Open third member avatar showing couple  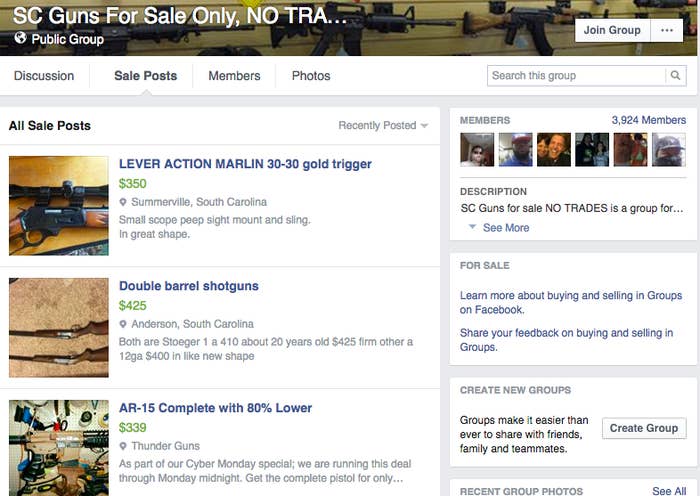(x=554, y=150)
